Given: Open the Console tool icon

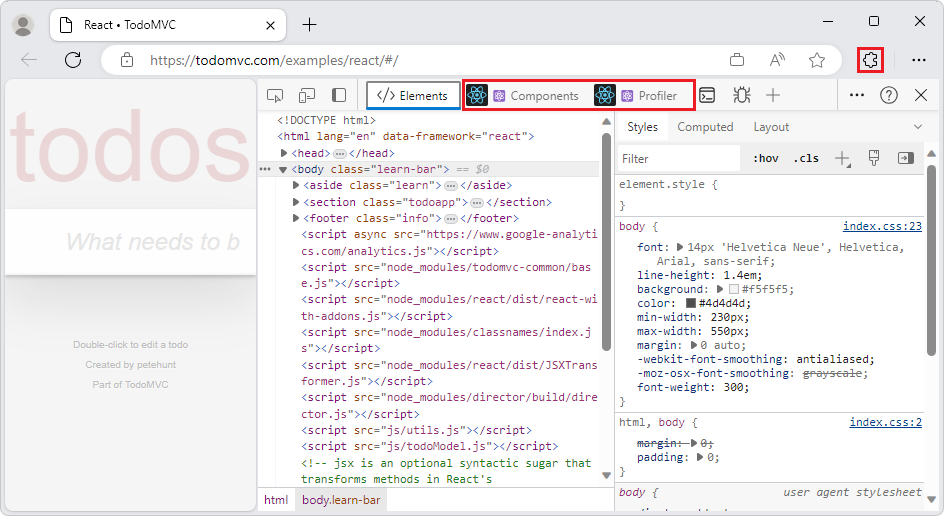Looking at the screenshot, I should point(707,95).
